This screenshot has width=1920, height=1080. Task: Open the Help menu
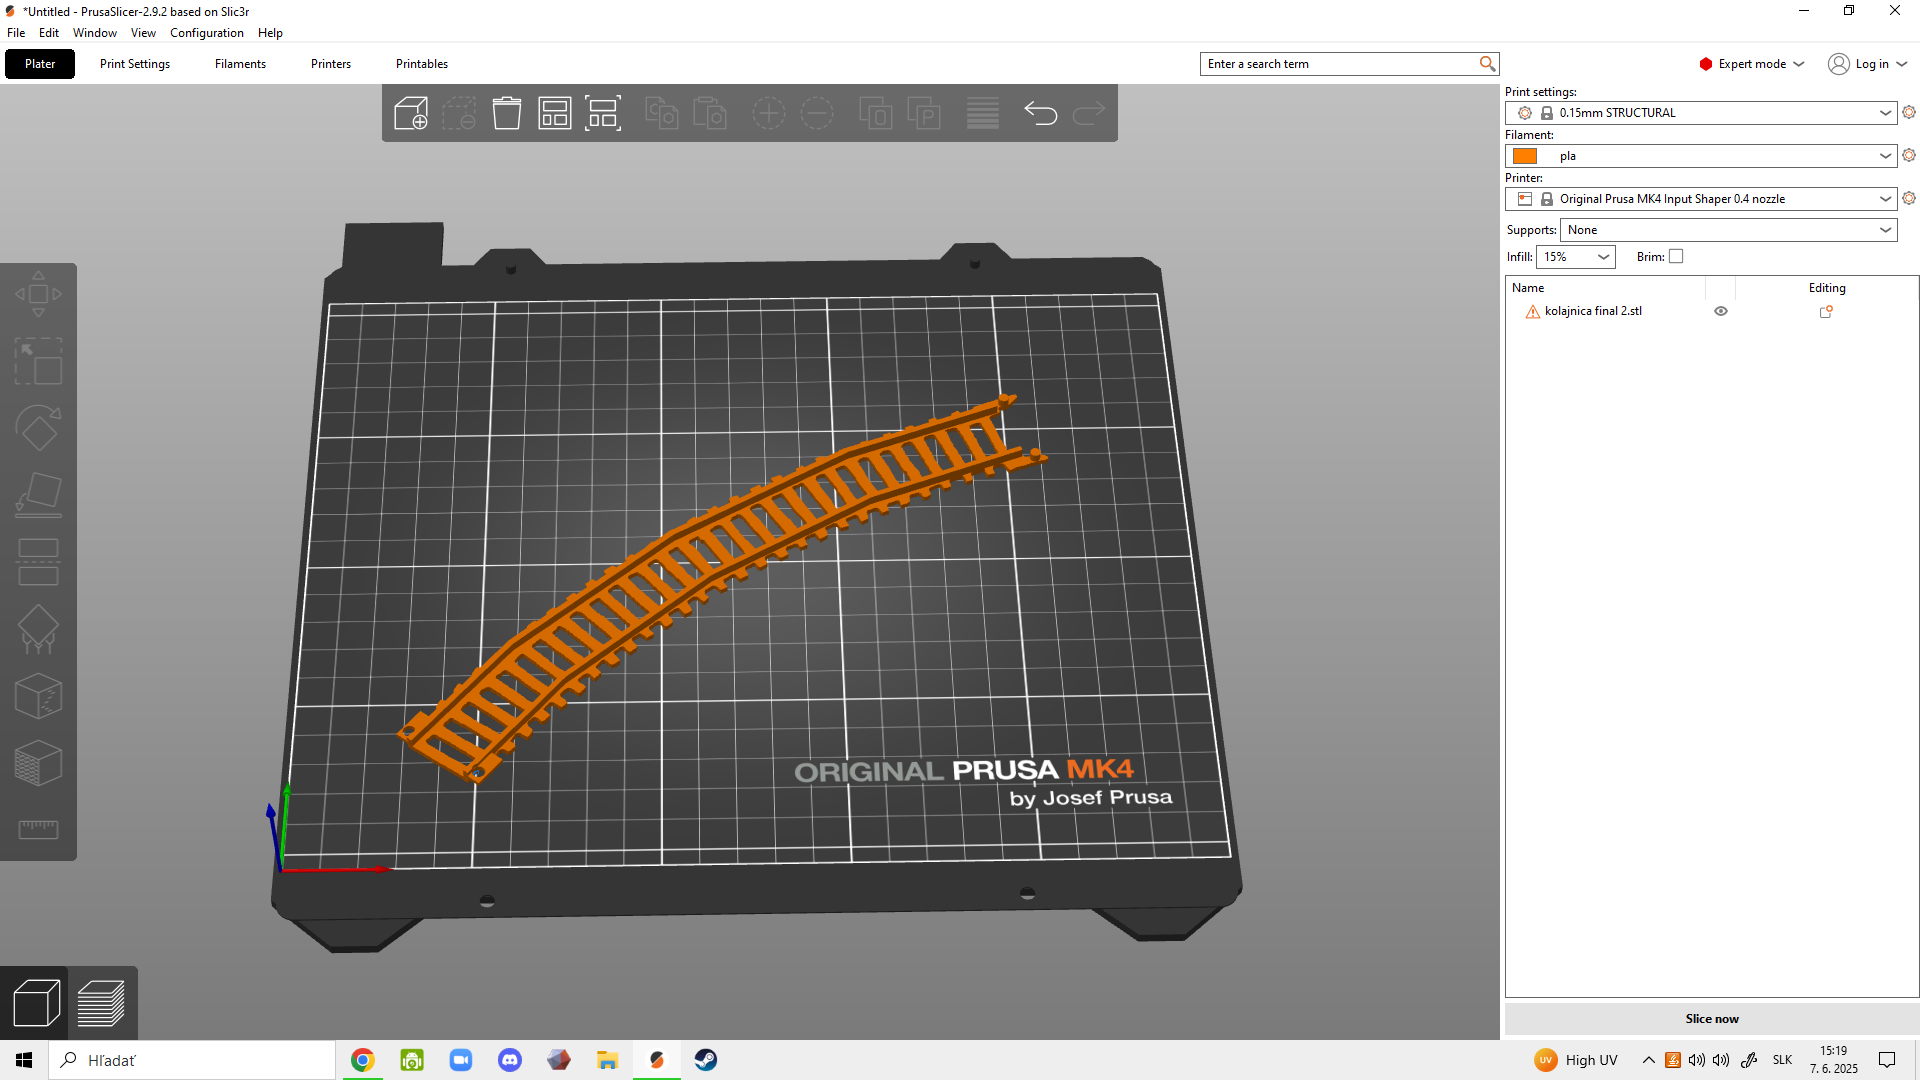[x=270, y=33]
